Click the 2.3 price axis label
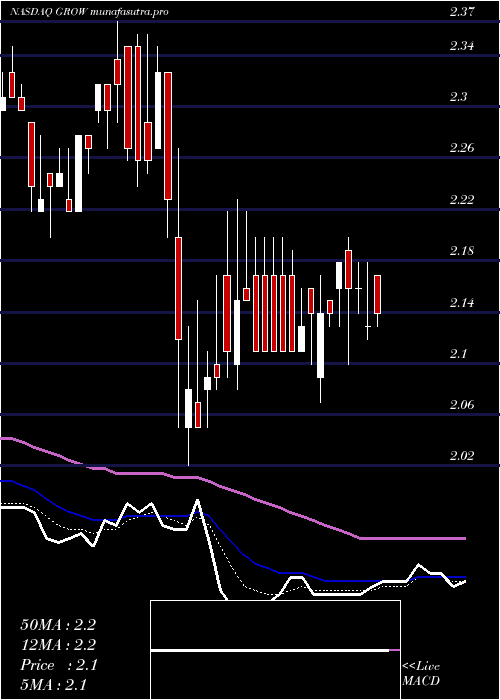Screen dimensions: 500x700 point(458,97)
